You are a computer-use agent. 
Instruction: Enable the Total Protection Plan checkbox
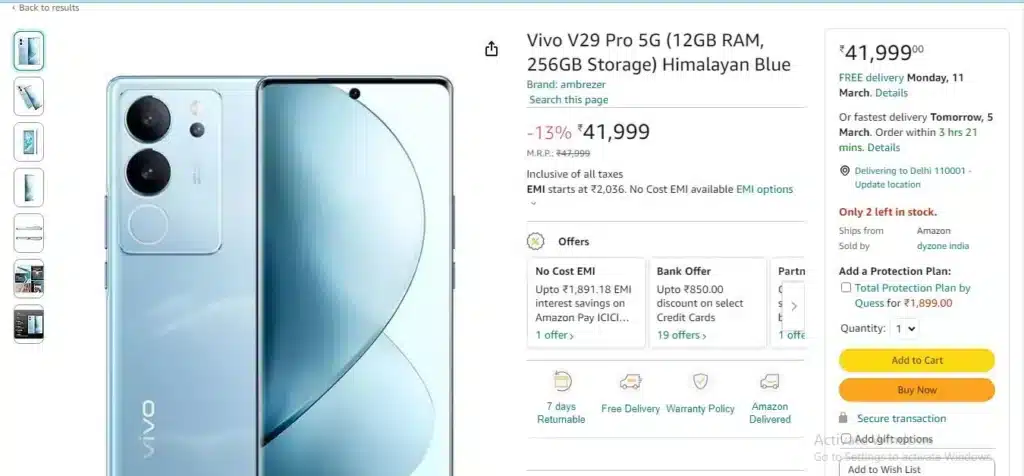coord(846,287)
